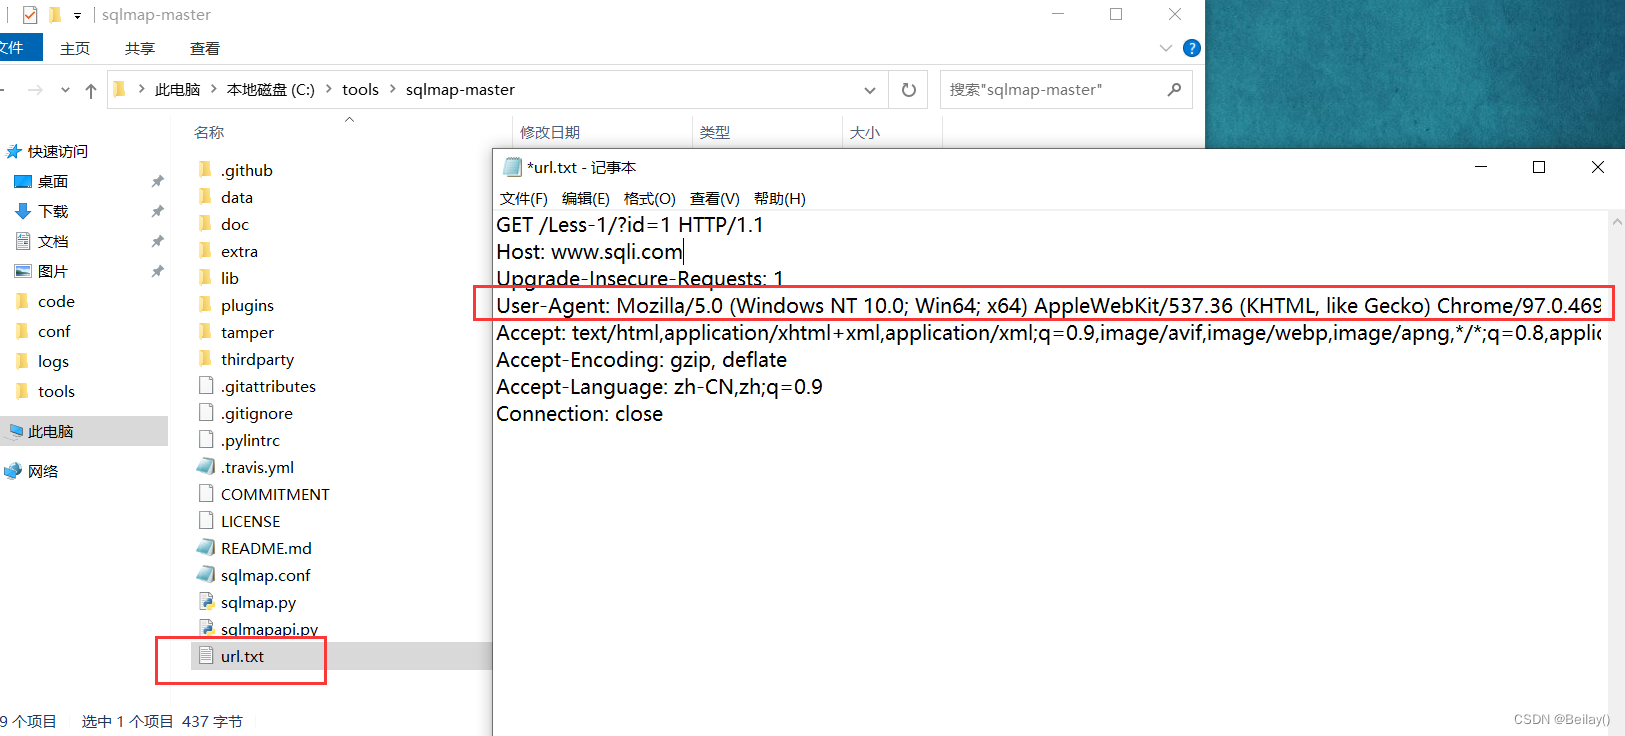Click the url.txt text file icon
Image resolution: width=1625 pixels, height=736 pixels.
[x=206, y=655]
